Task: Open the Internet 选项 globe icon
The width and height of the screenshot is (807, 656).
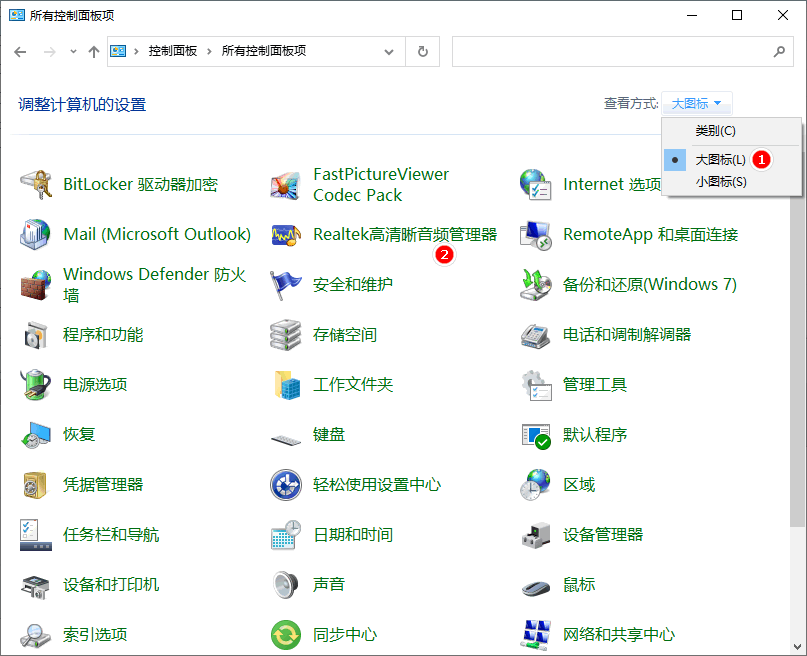Action: [536, 185]
